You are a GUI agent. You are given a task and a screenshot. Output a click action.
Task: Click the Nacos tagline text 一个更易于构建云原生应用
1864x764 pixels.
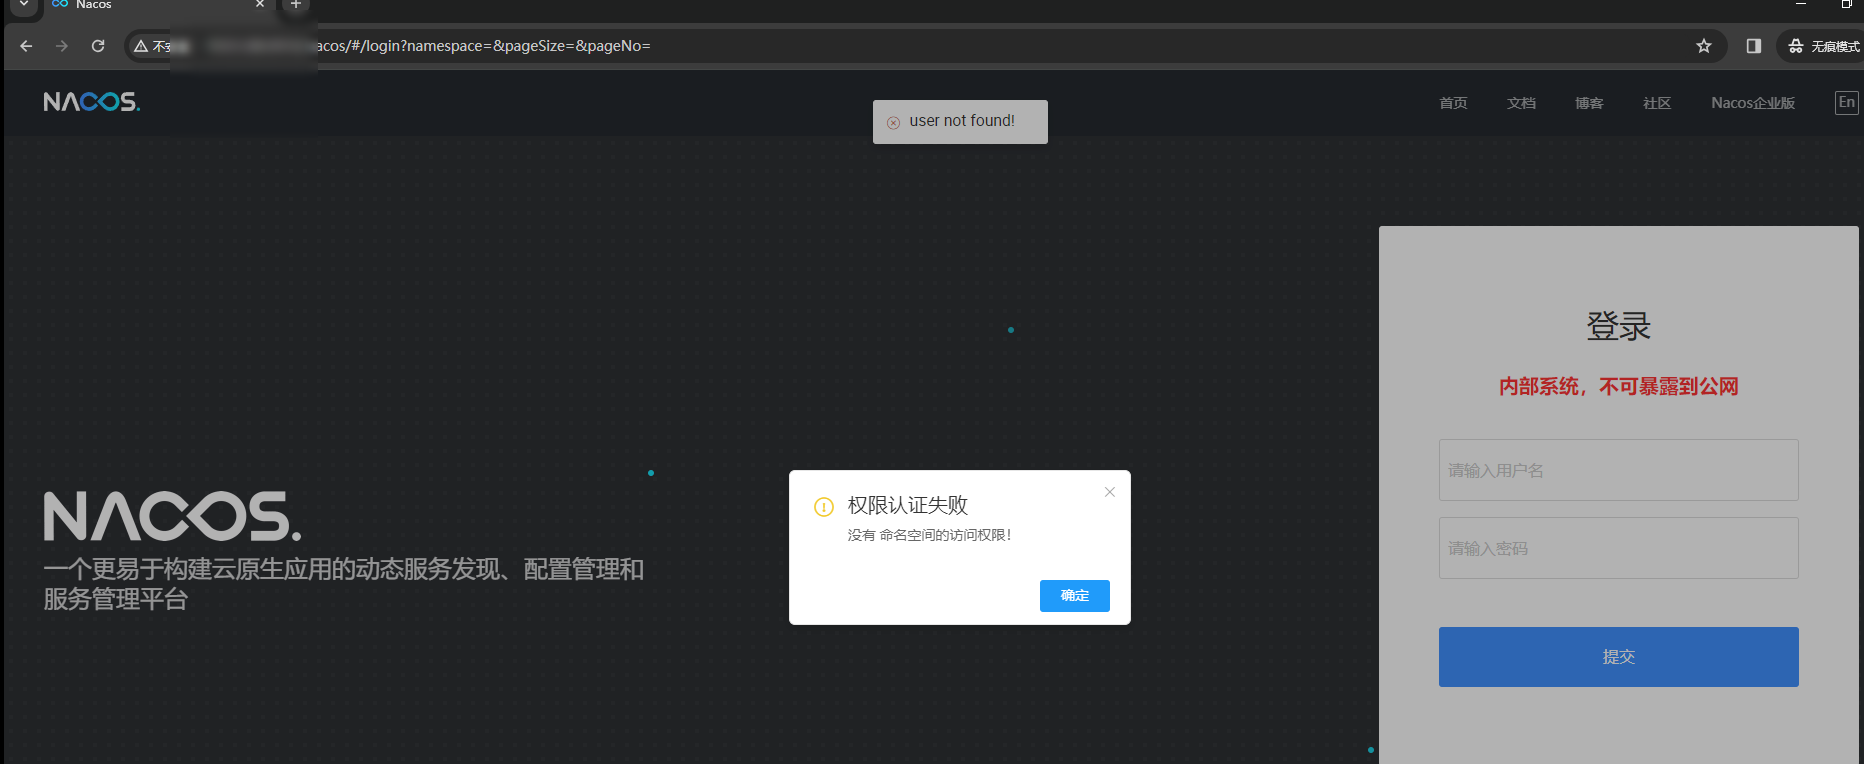tap(344, 584)
